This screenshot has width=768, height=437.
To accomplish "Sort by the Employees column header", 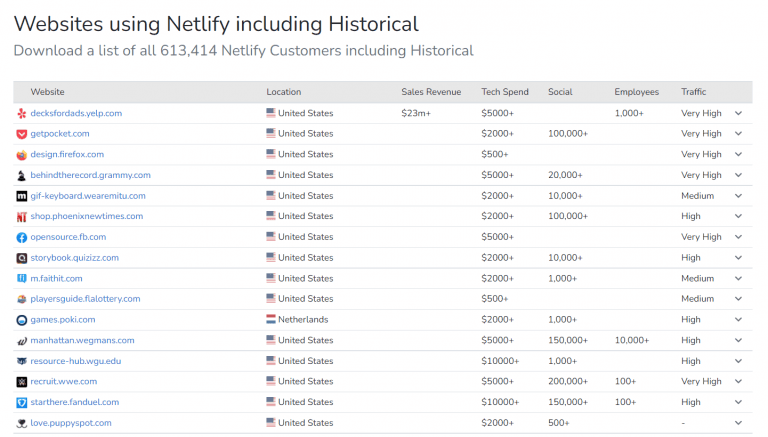I will [636, 92].
